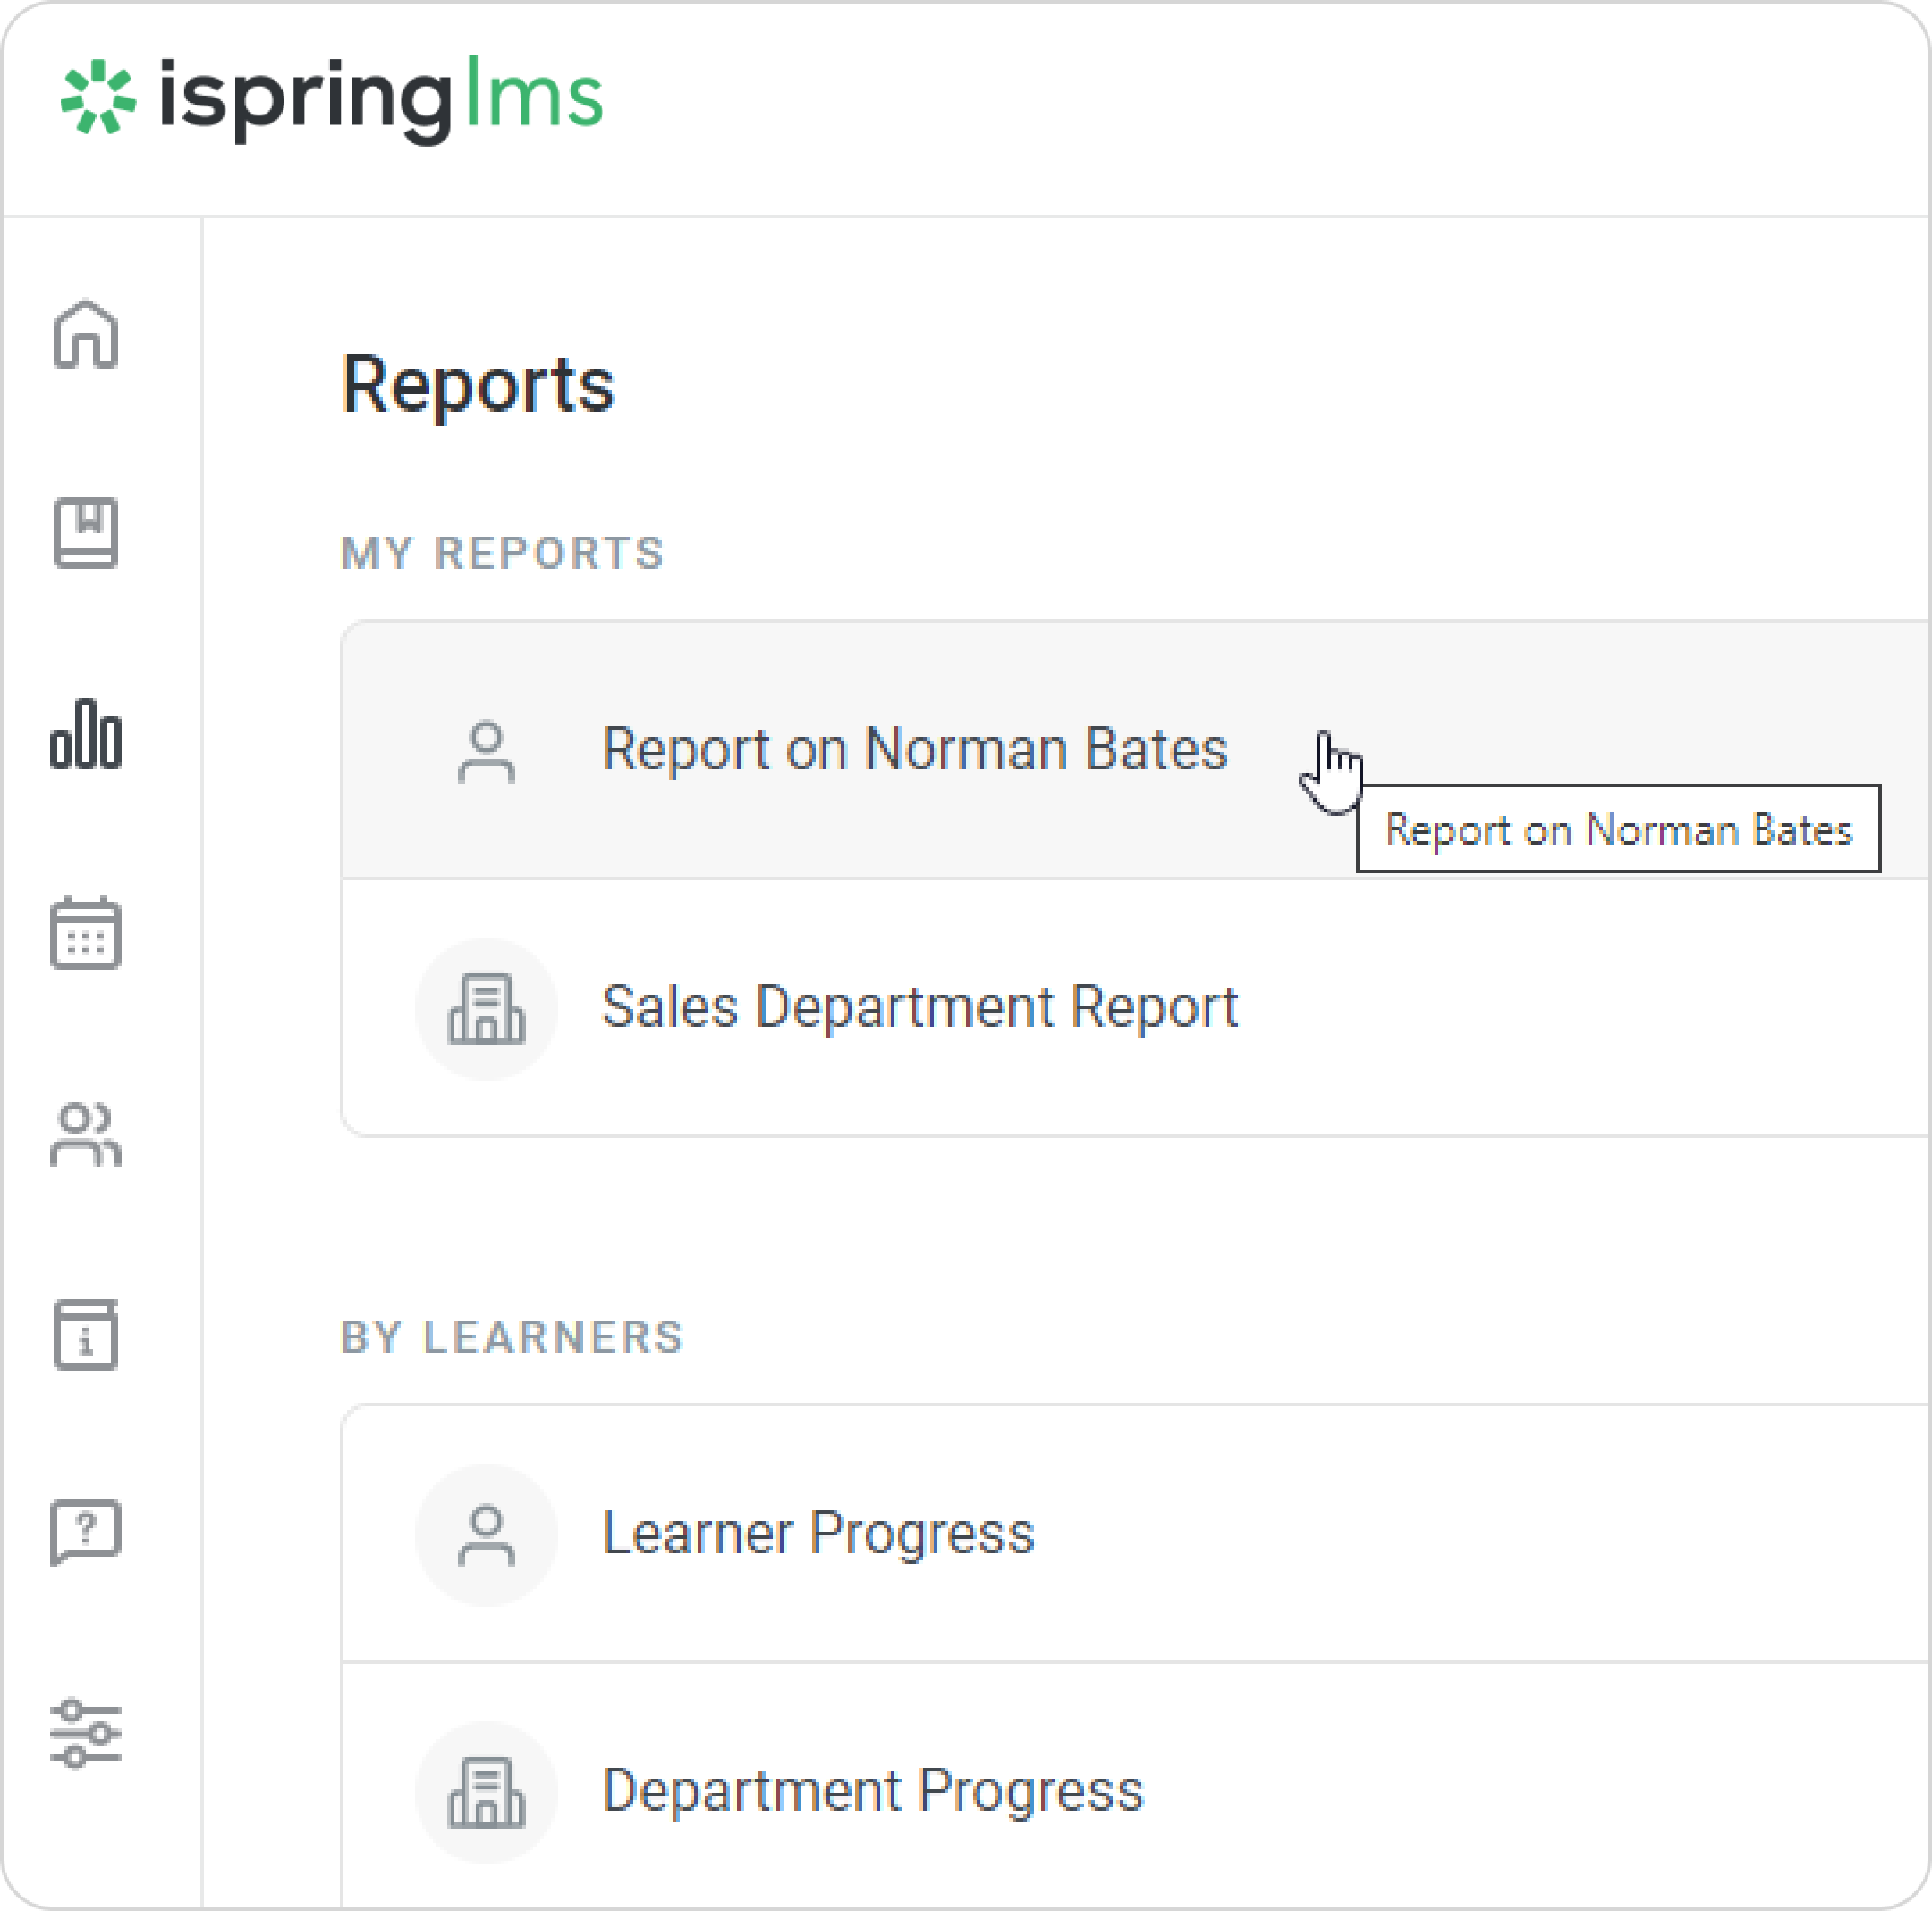
Task: Open the Learner Progress report
Action: (x=817, y=1534)
